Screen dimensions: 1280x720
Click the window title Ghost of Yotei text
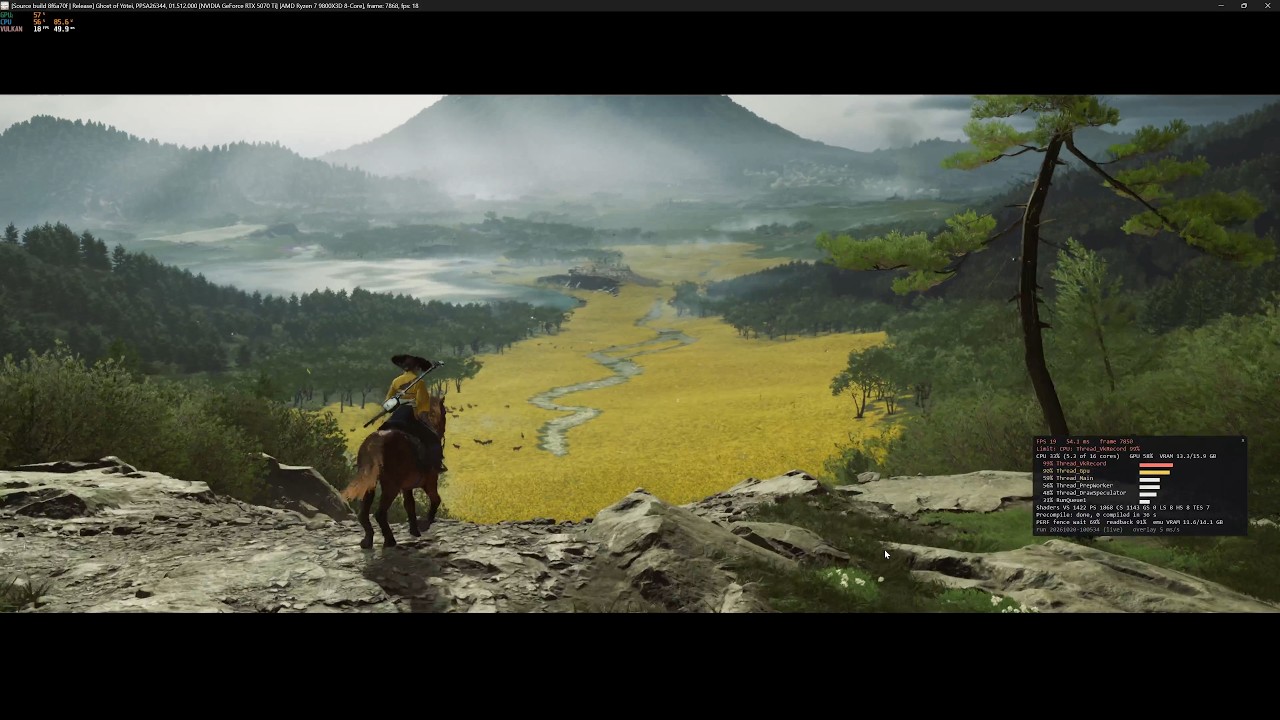[x=113, y=6]
